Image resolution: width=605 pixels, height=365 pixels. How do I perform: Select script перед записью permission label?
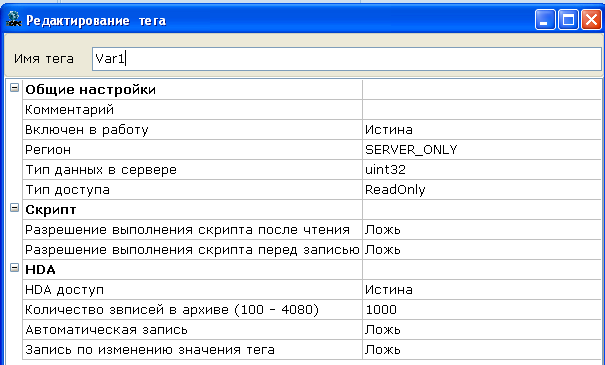tap(192, 250)
